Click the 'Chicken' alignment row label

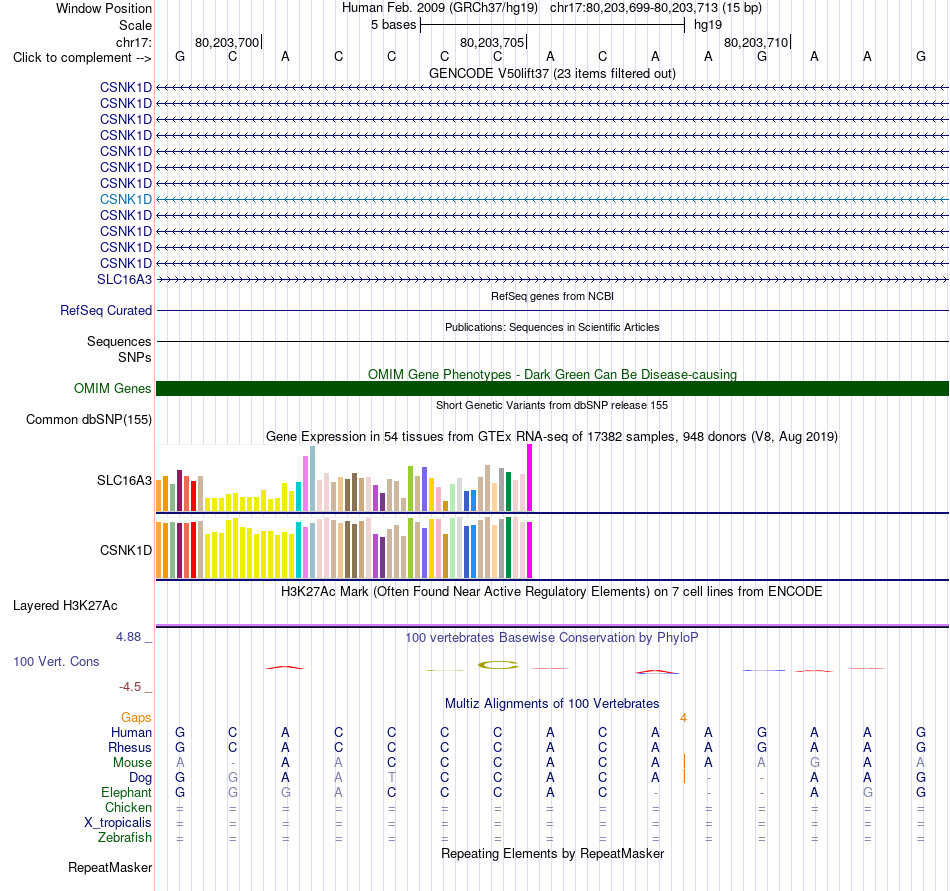point(128,807)
